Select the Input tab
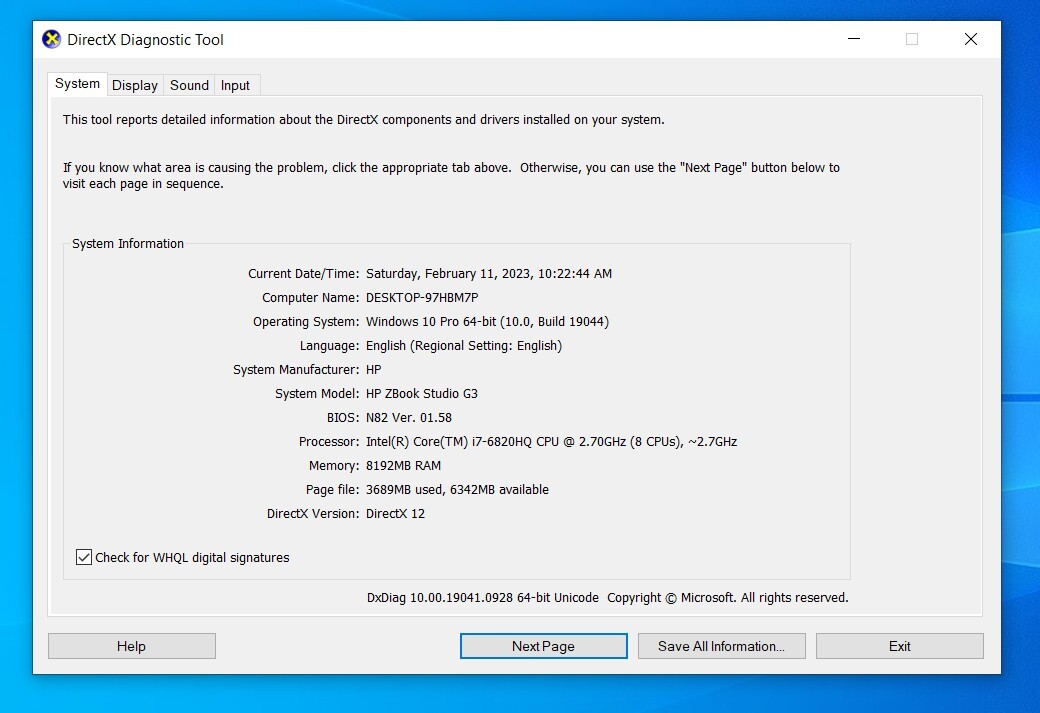1040x713 pixels. click(x=235, y=85)
